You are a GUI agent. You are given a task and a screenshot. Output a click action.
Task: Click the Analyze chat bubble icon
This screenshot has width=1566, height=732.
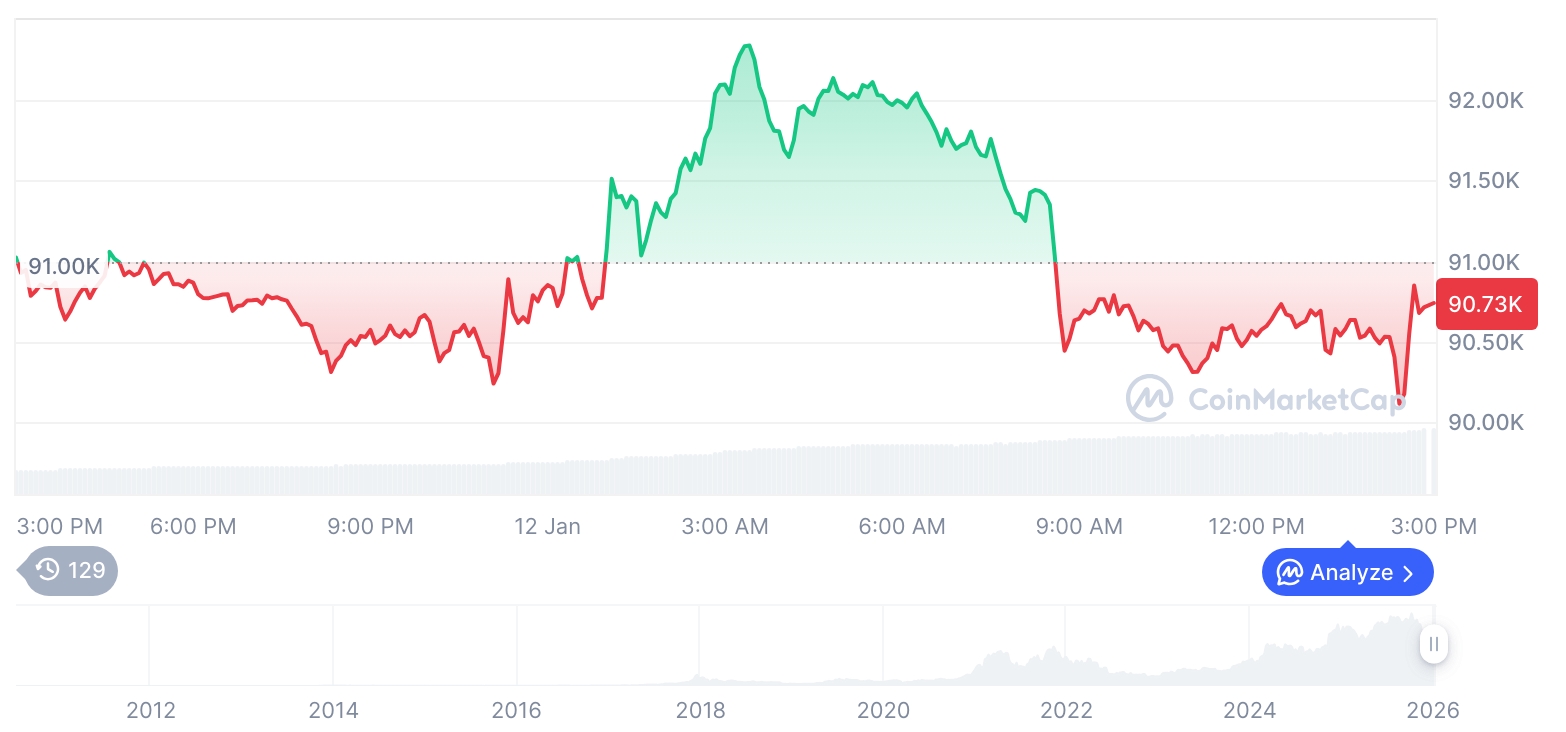click(1290, 573)
